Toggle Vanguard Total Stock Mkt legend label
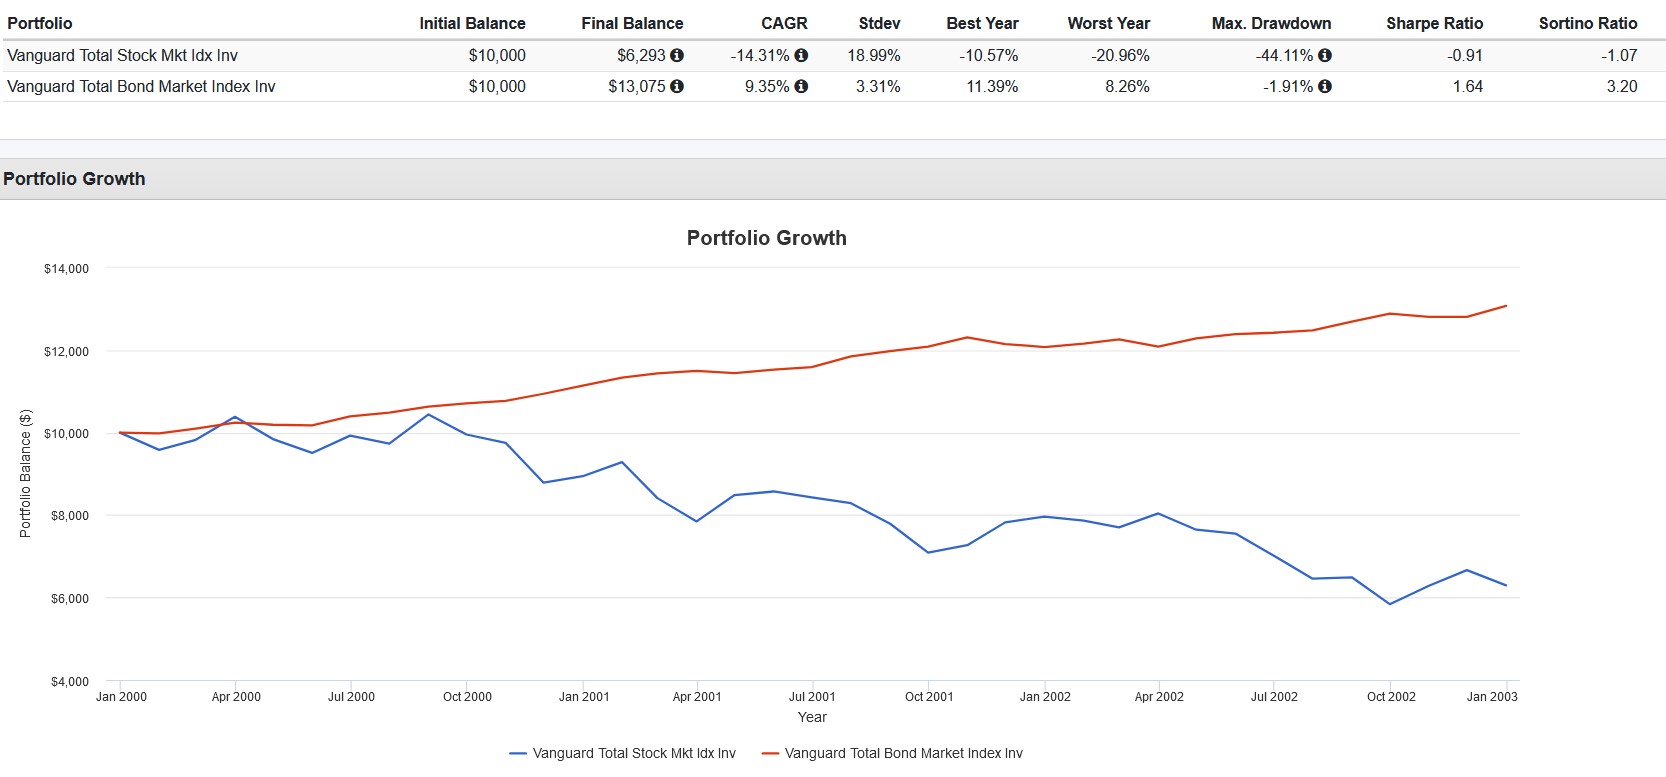The width and height of the screenshot is (1666, 777). 634,754
